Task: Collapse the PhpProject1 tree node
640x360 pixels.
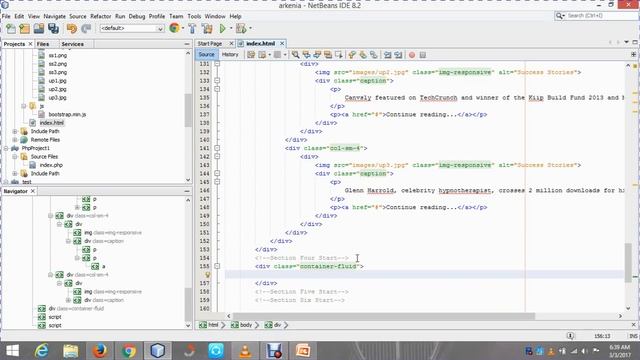Action: (6, 148)
